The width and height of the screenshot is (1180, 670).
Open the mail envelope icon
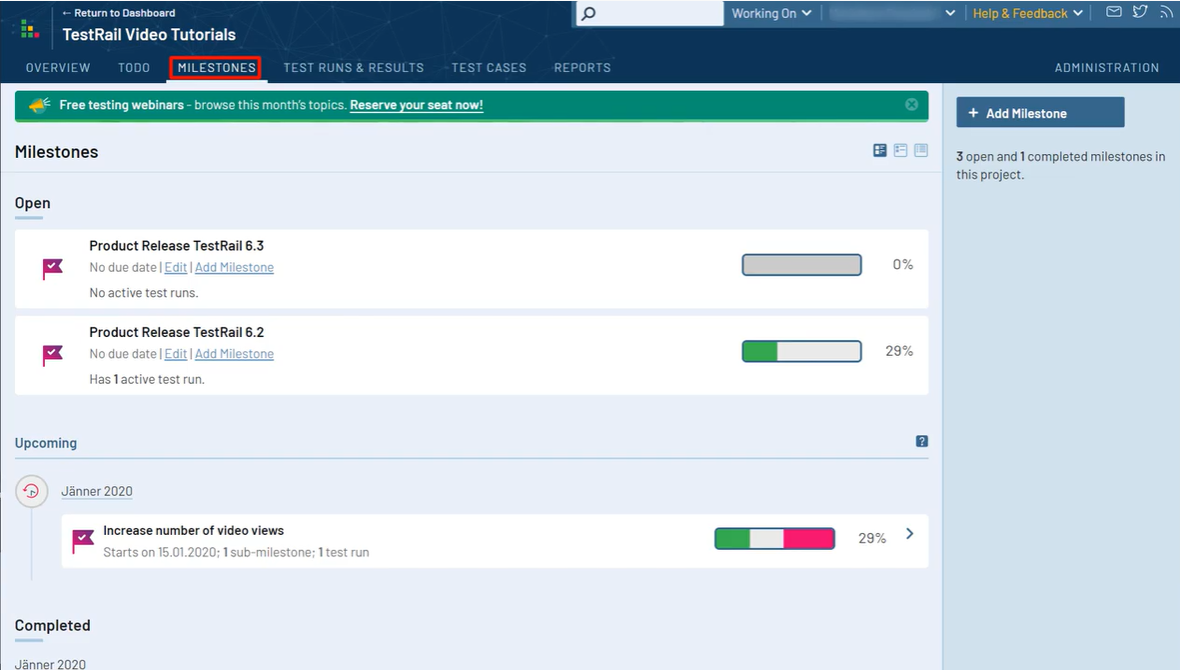(1114, 11)
